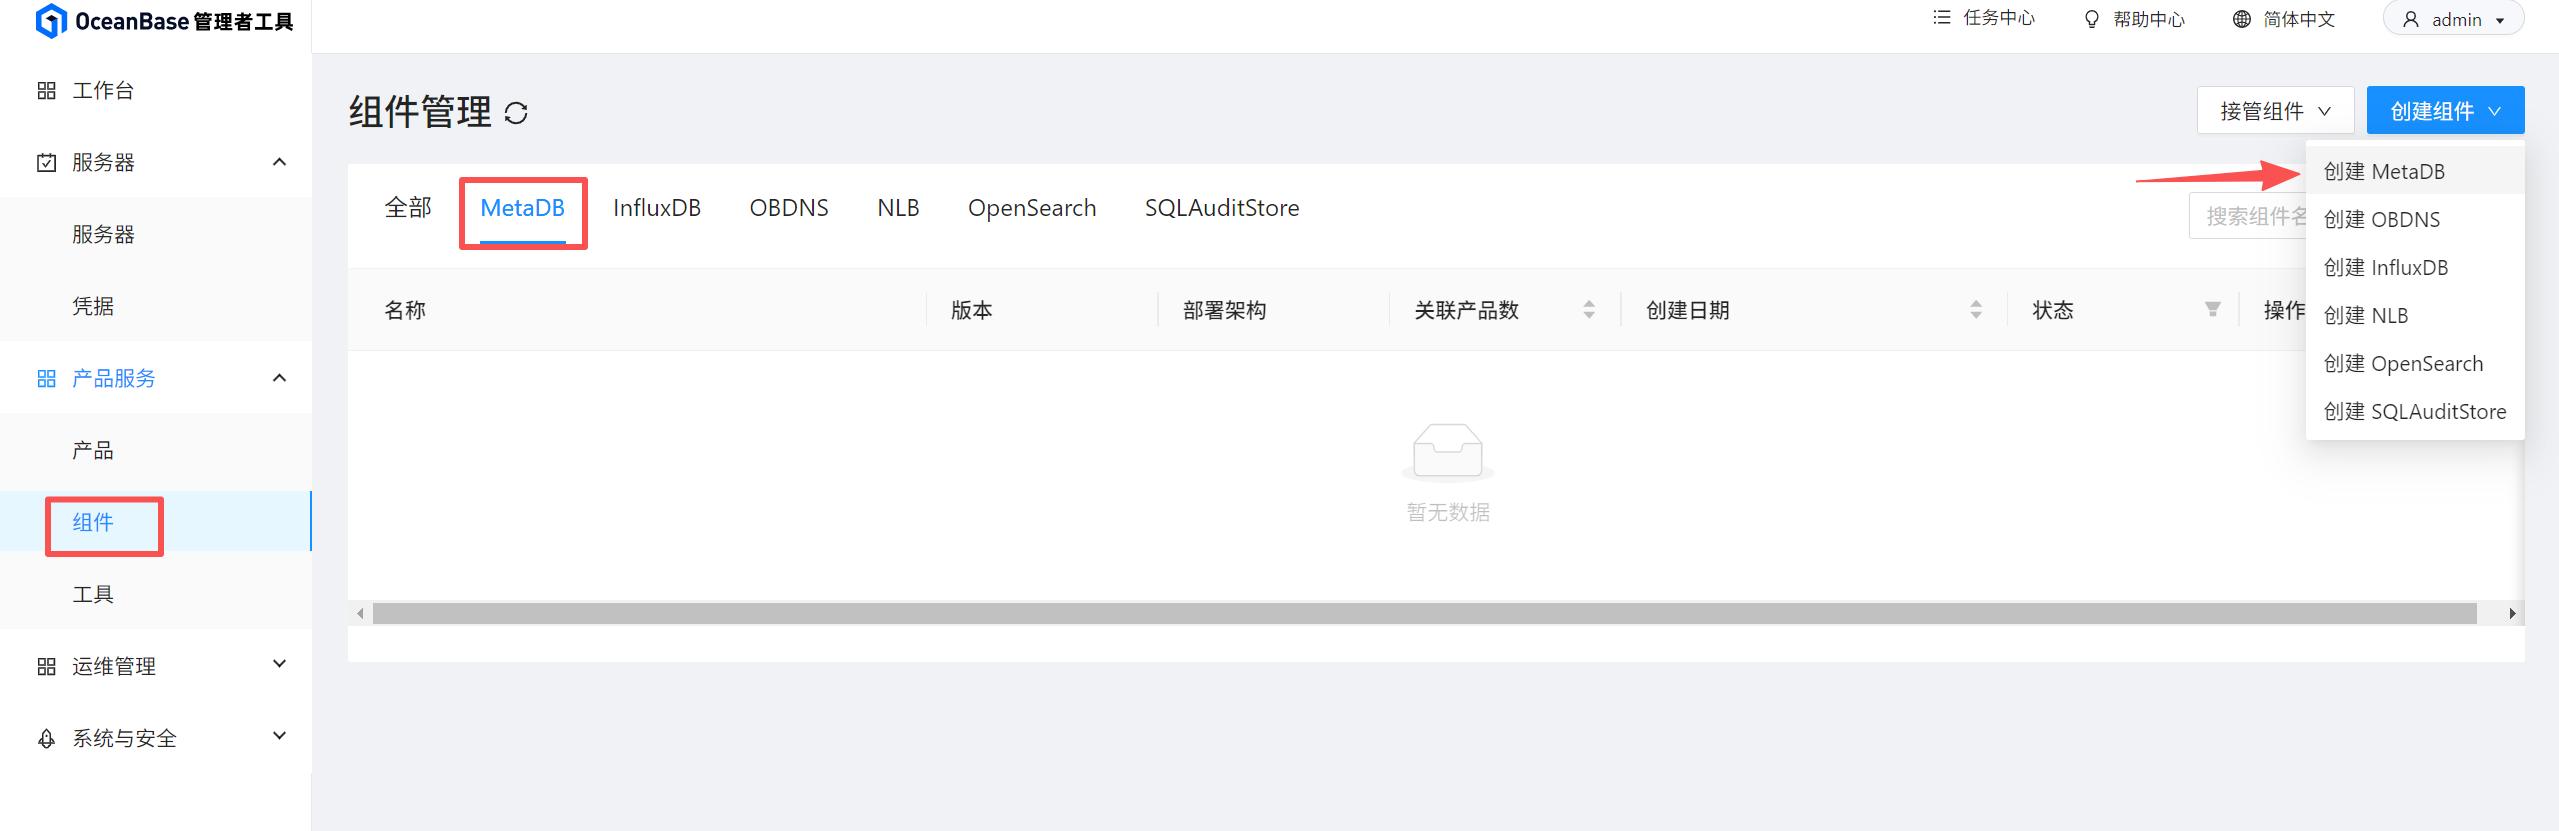Screen dimensions: 2559x831
Task: Open the 接管组件 dropdown
Action: pos(2275,110)
